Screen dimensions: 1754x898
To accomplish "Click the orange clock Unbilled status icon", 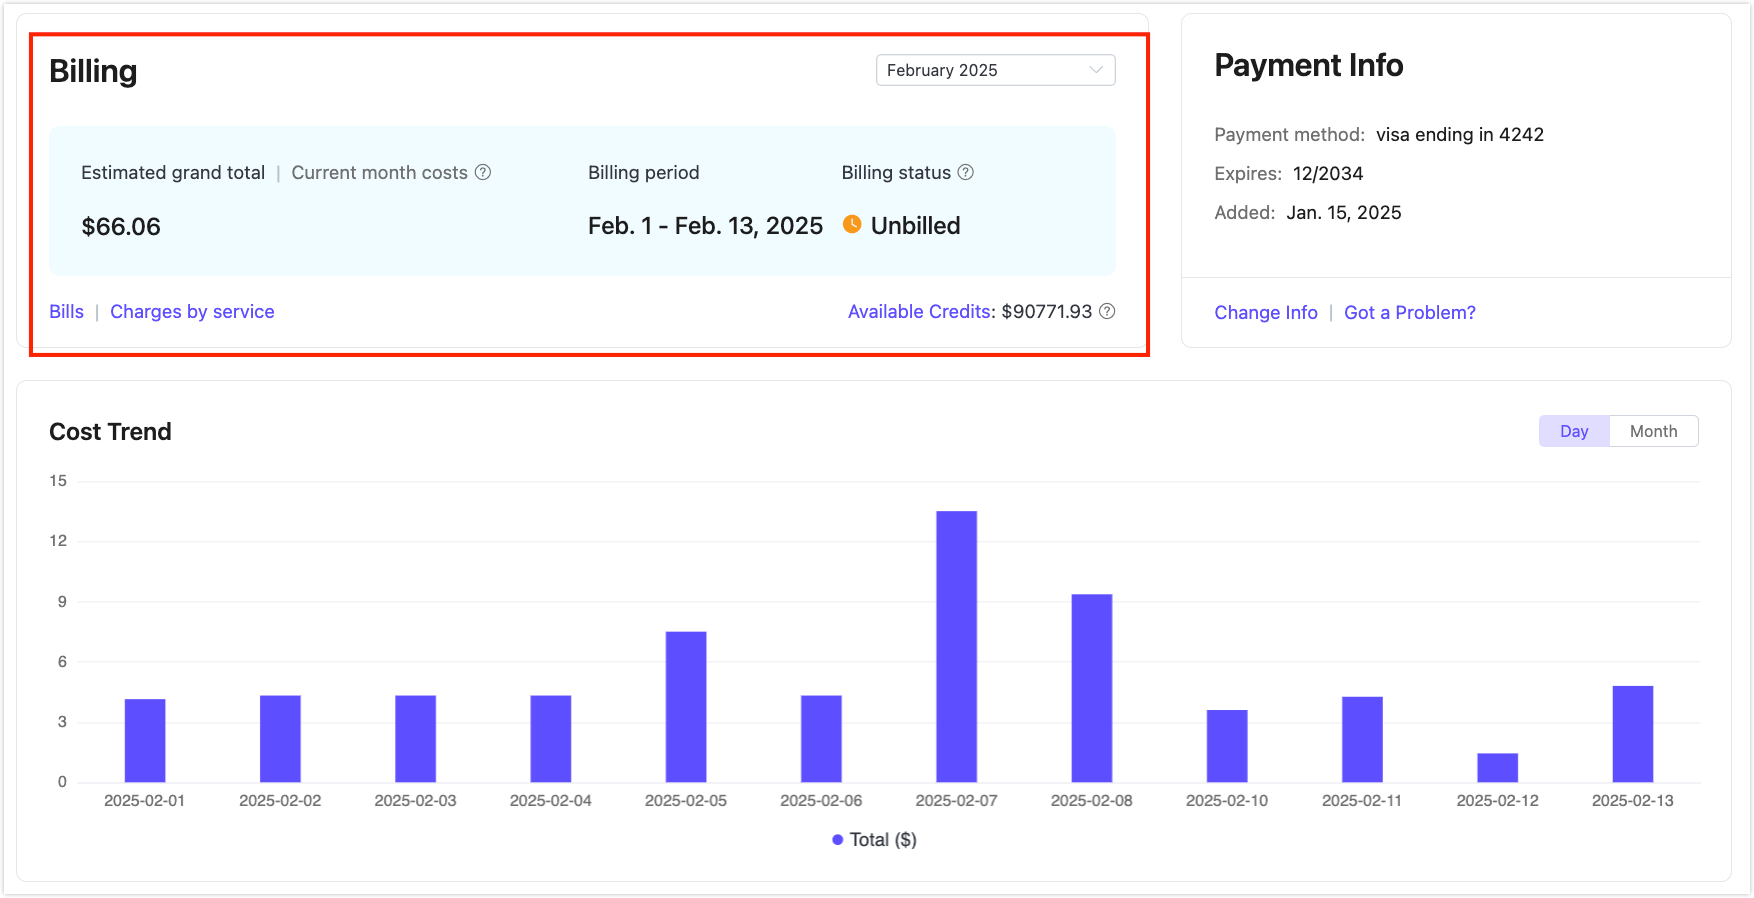I will coord(852,224).
